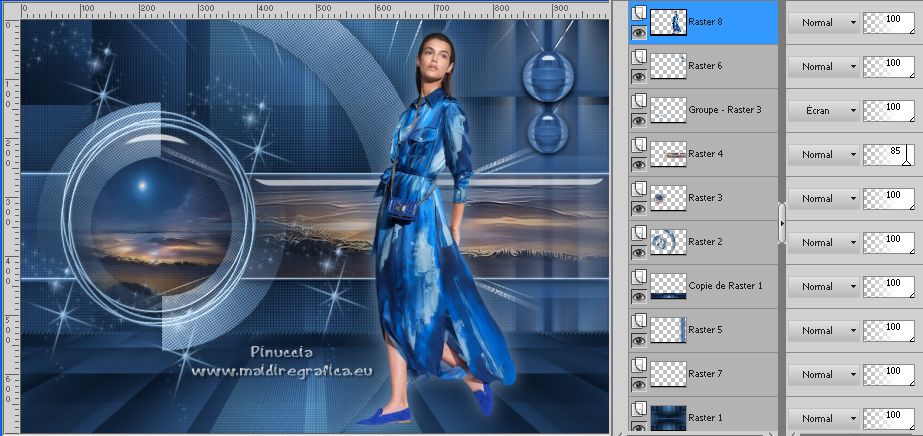Toggle Raster 4 layer visibility eye
The image size is (923, 436).
coord(639,164)
